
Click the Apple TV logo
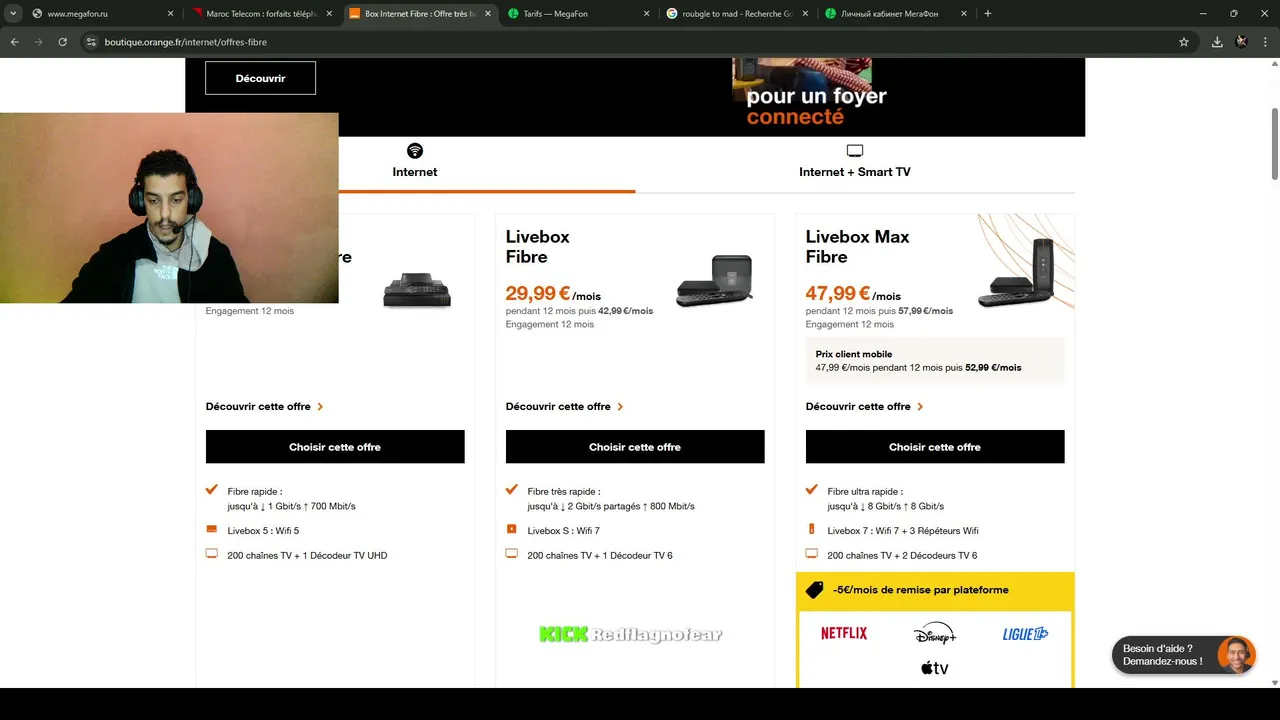(935, 668)
